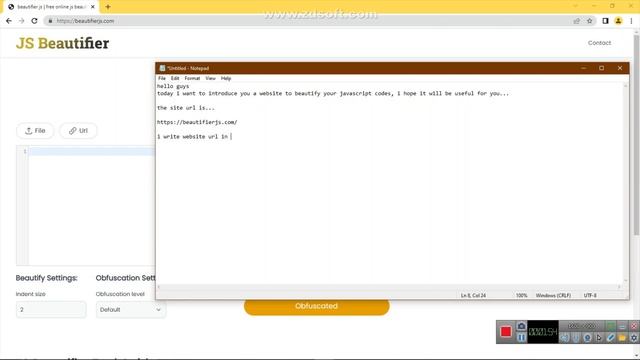640x360 pixels.
Task: Open Chrome side panel
Action: (x=605, y=21)
